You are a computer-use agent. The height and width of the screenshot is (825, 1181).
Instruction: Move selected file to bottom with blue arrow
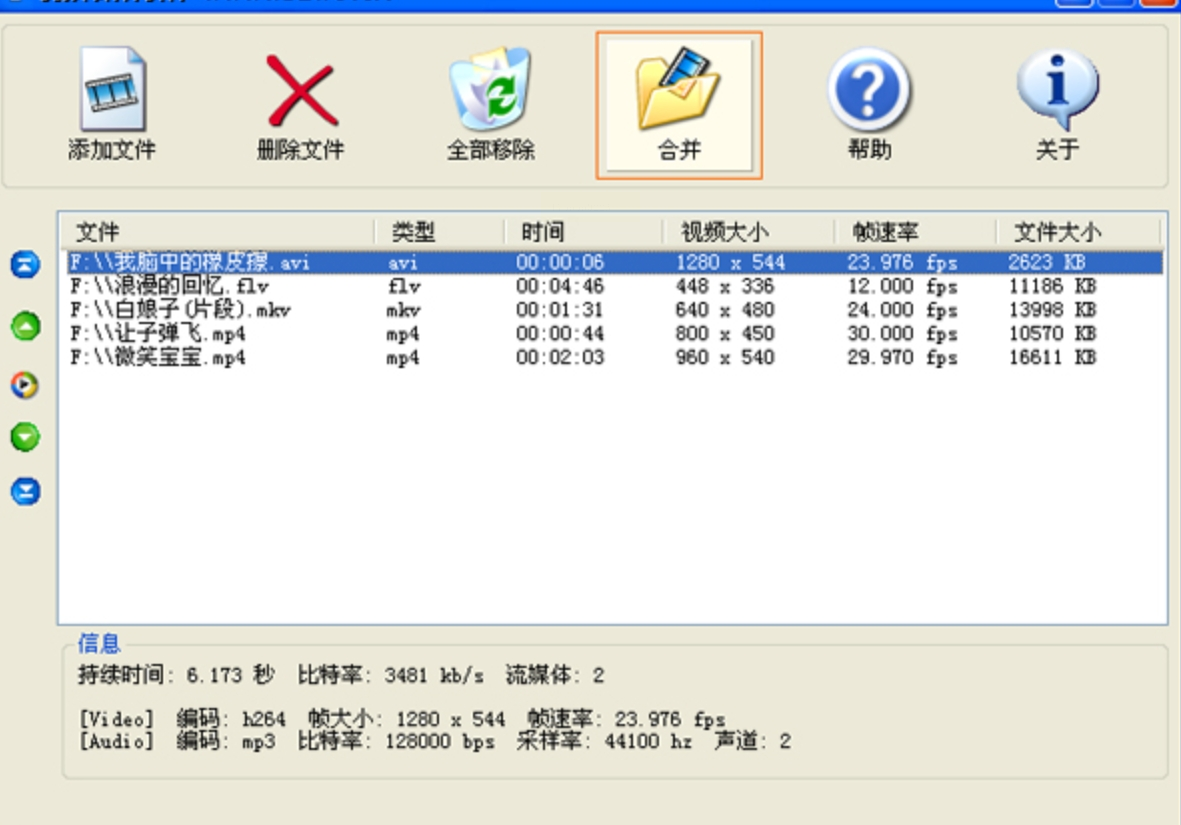coord(26,491)
